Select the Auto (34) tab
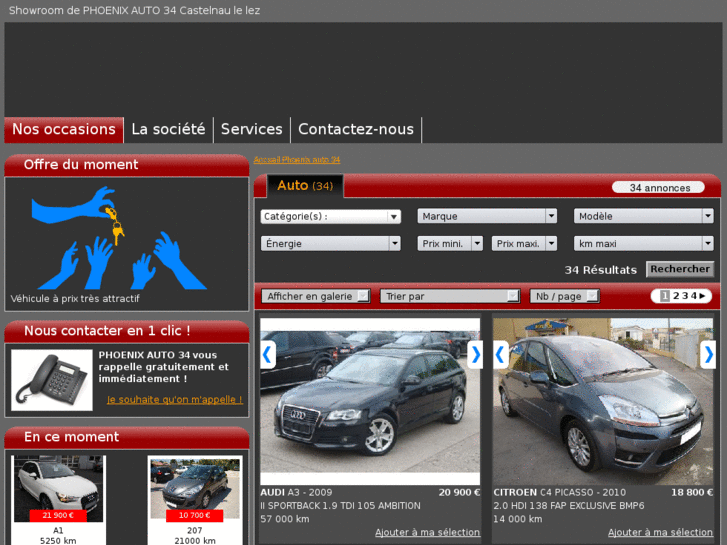Image resolution: width=727 pixels, height=545 pixels. tap(304, 186)
